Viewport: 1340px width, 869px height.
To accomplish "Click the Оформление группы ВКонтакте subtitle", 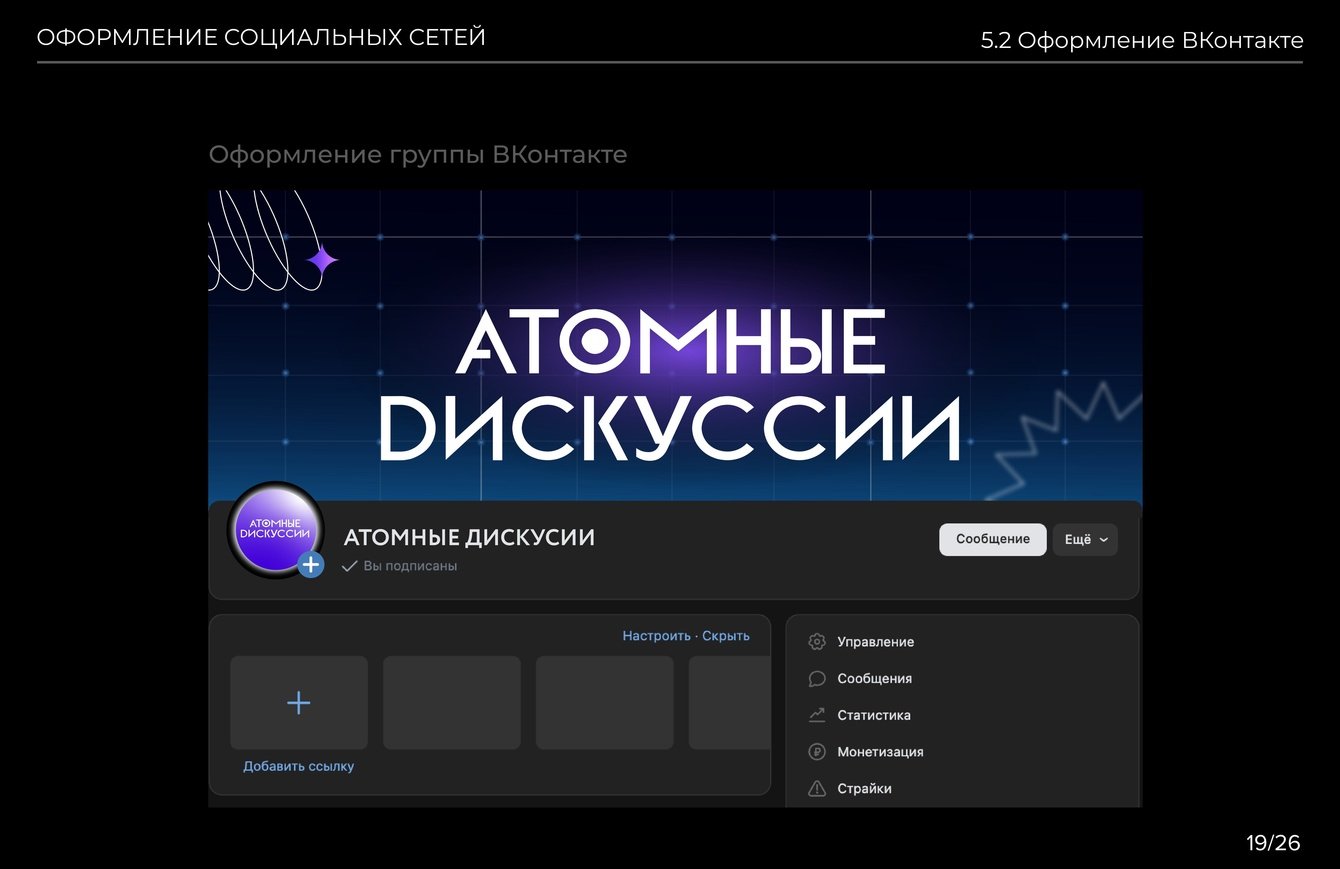I will pyautogui.click(x=418, y=155).
